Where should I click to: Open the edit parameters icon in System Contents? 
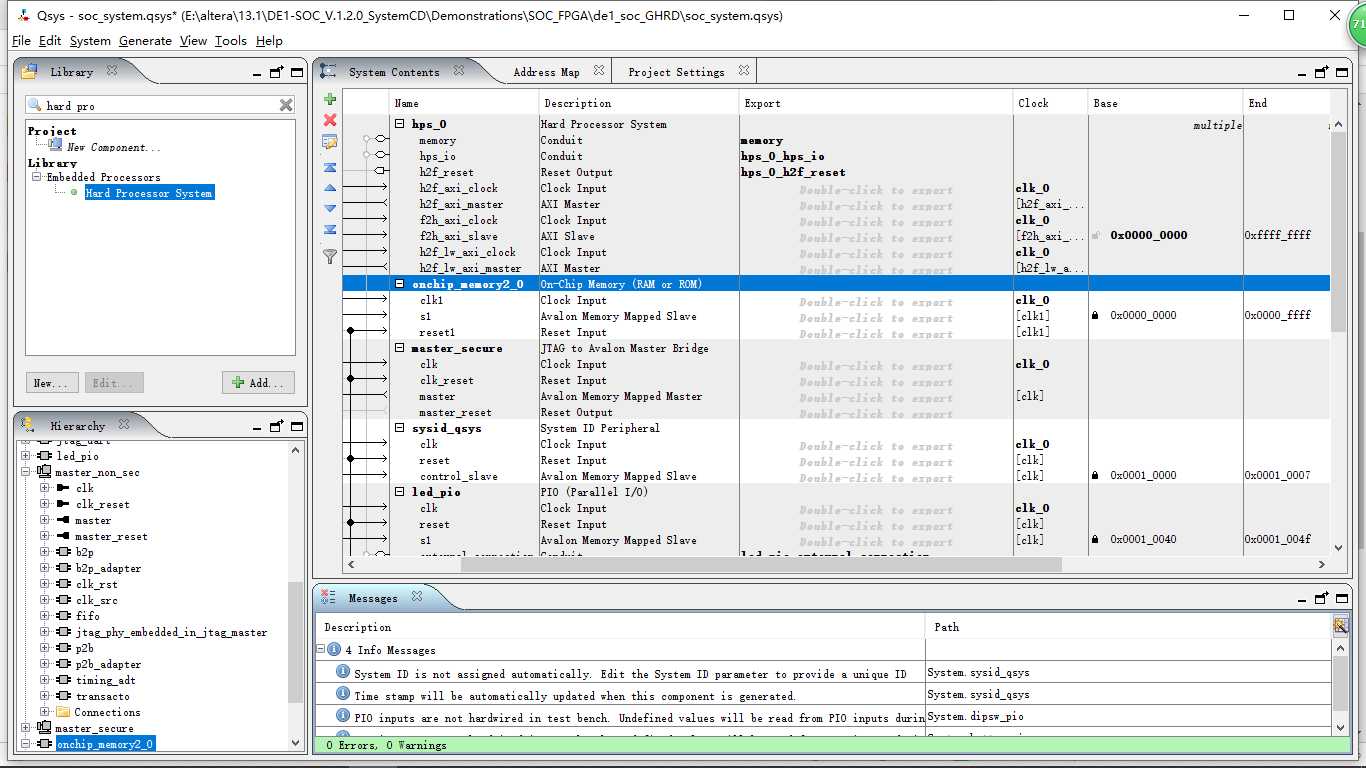330,142
